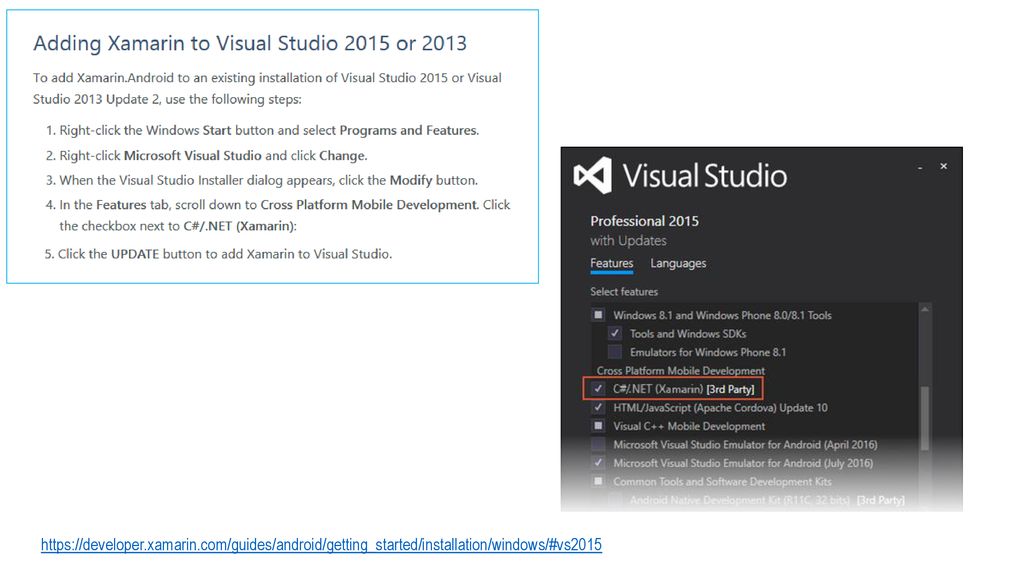Switch to the Languages tab
Screen dimensions: 1024x576
(678, 263)
